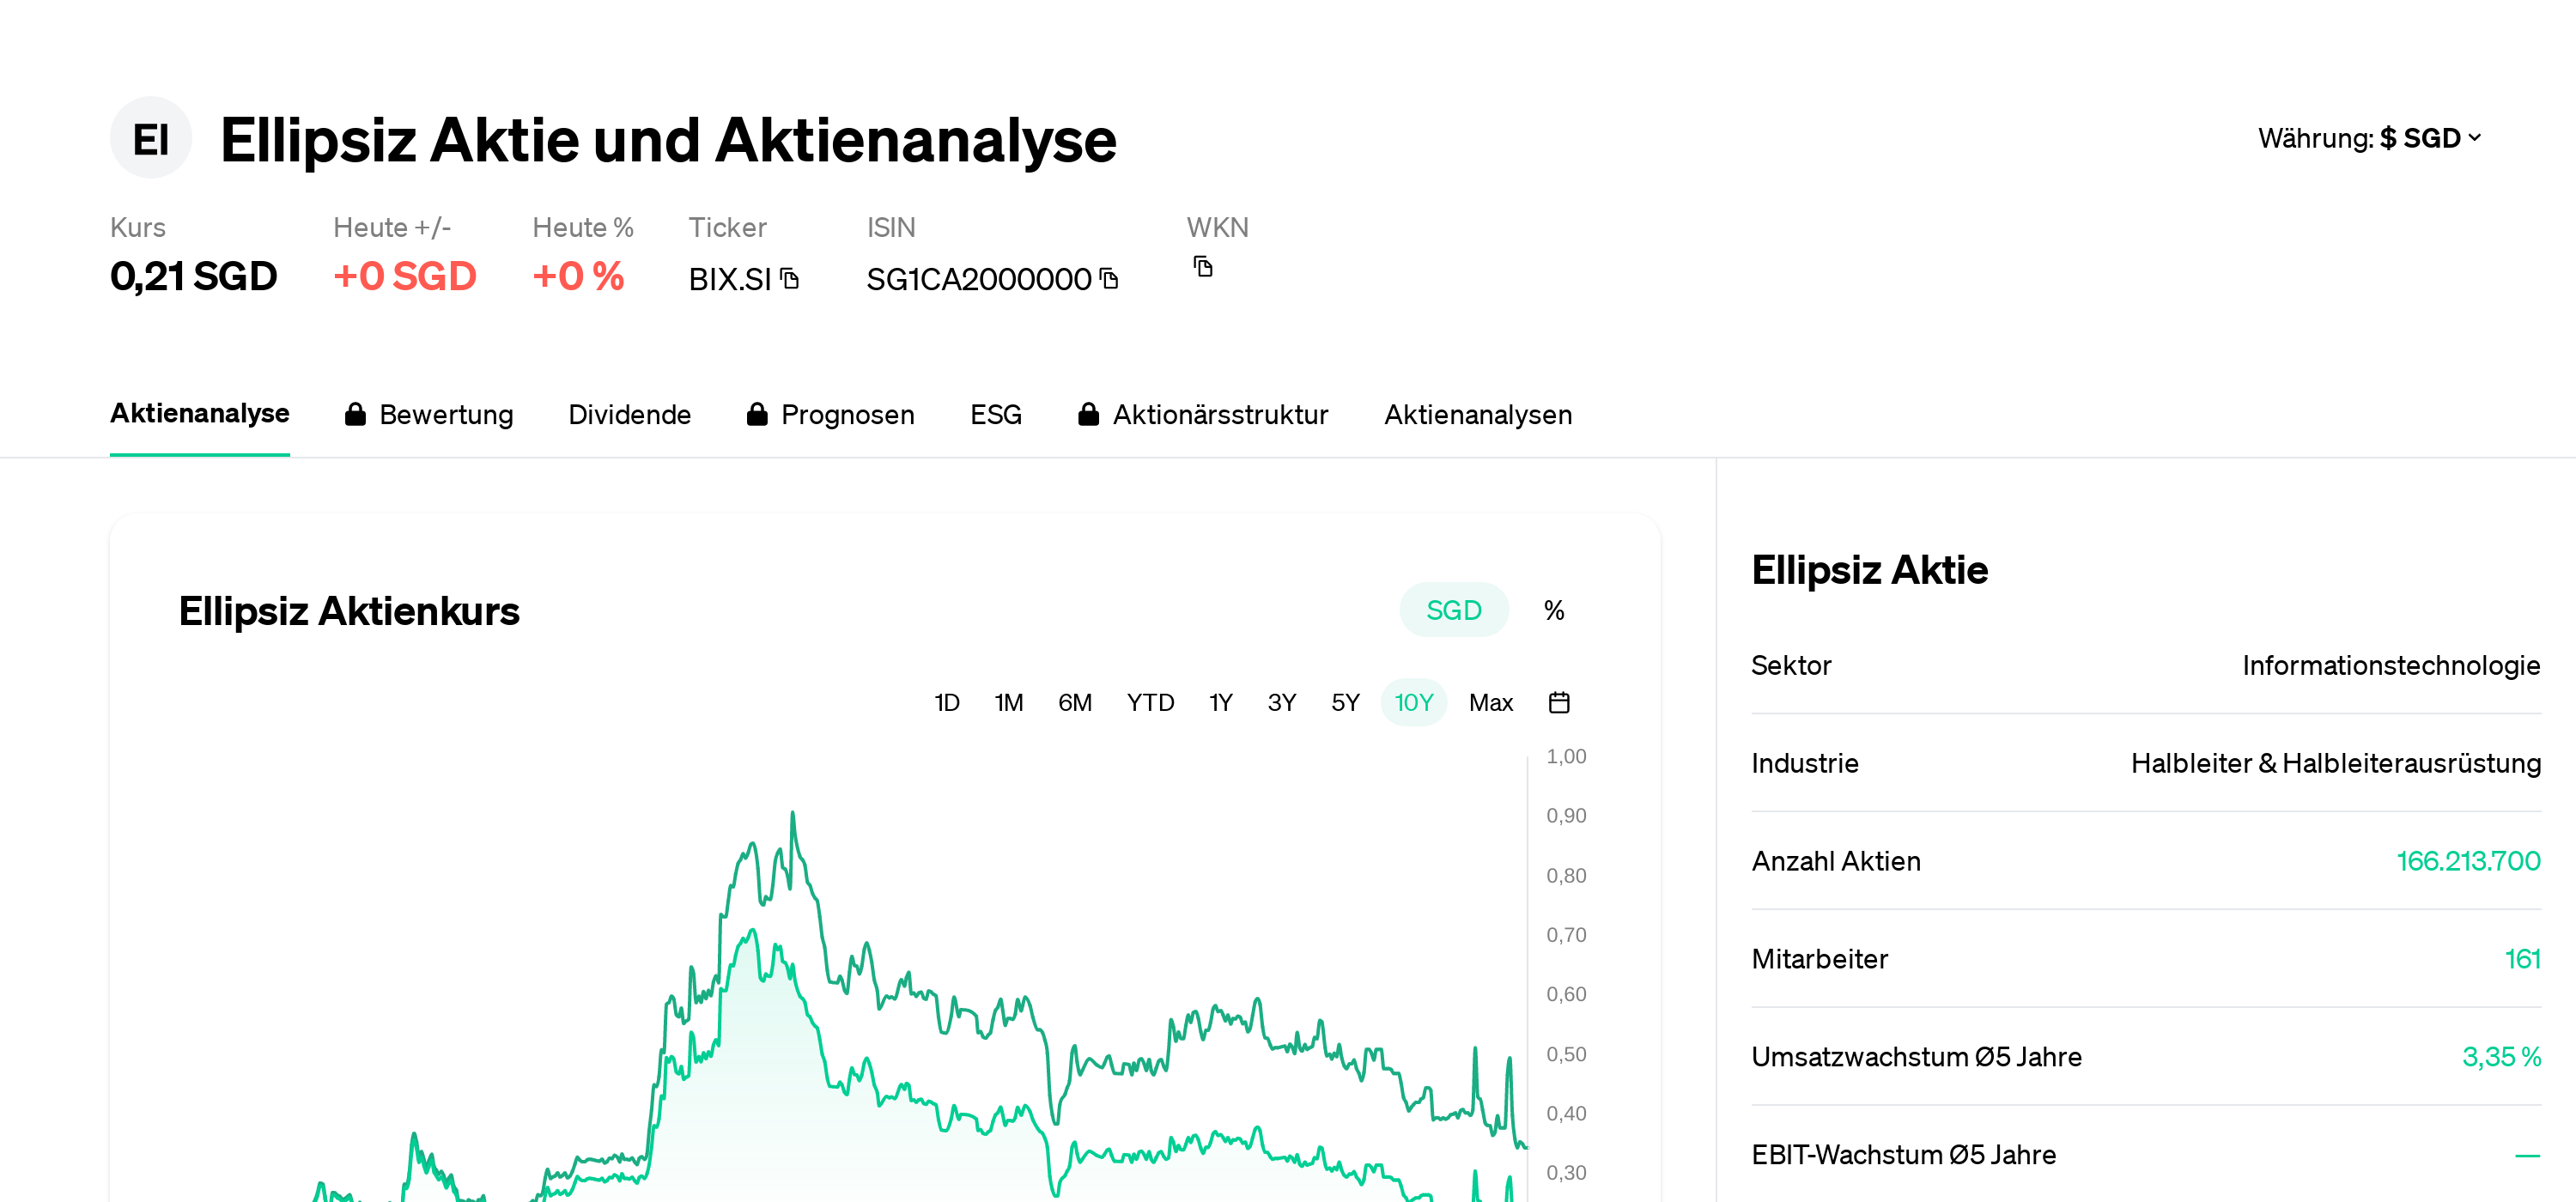
Task: Copy the ticker BIX.SI via copy icon
Action: coord(790,280)
